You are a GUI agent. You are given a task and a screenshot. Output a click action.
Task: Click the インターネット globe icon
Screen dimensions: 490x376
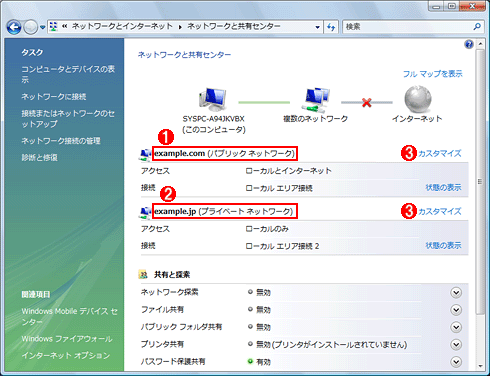coord(418,99)
